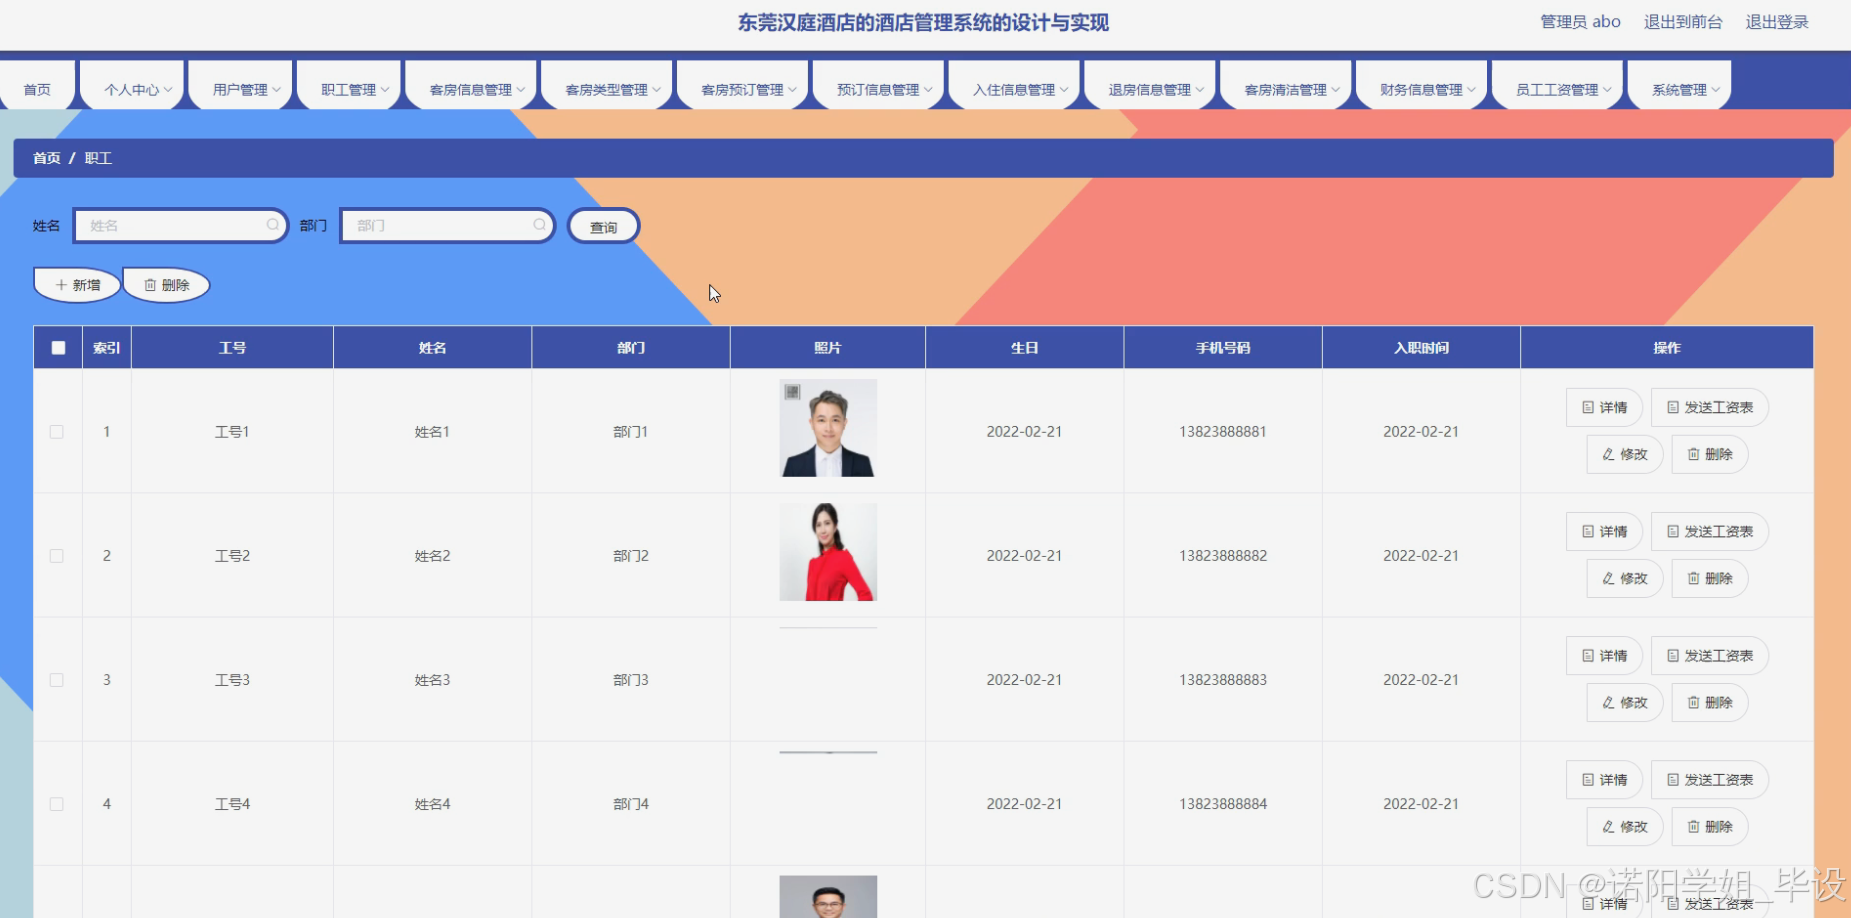Viewport: 1851px width, 918px height.
Task: Open 详情 for row 工号3
Action: point(1604,655)
